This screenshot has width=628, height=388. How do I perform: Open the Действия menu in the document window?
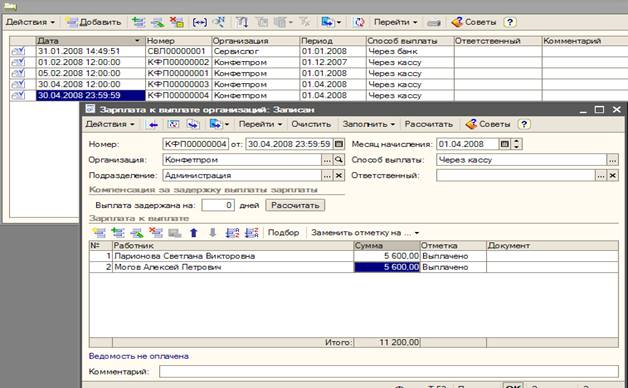coord(110,124)
